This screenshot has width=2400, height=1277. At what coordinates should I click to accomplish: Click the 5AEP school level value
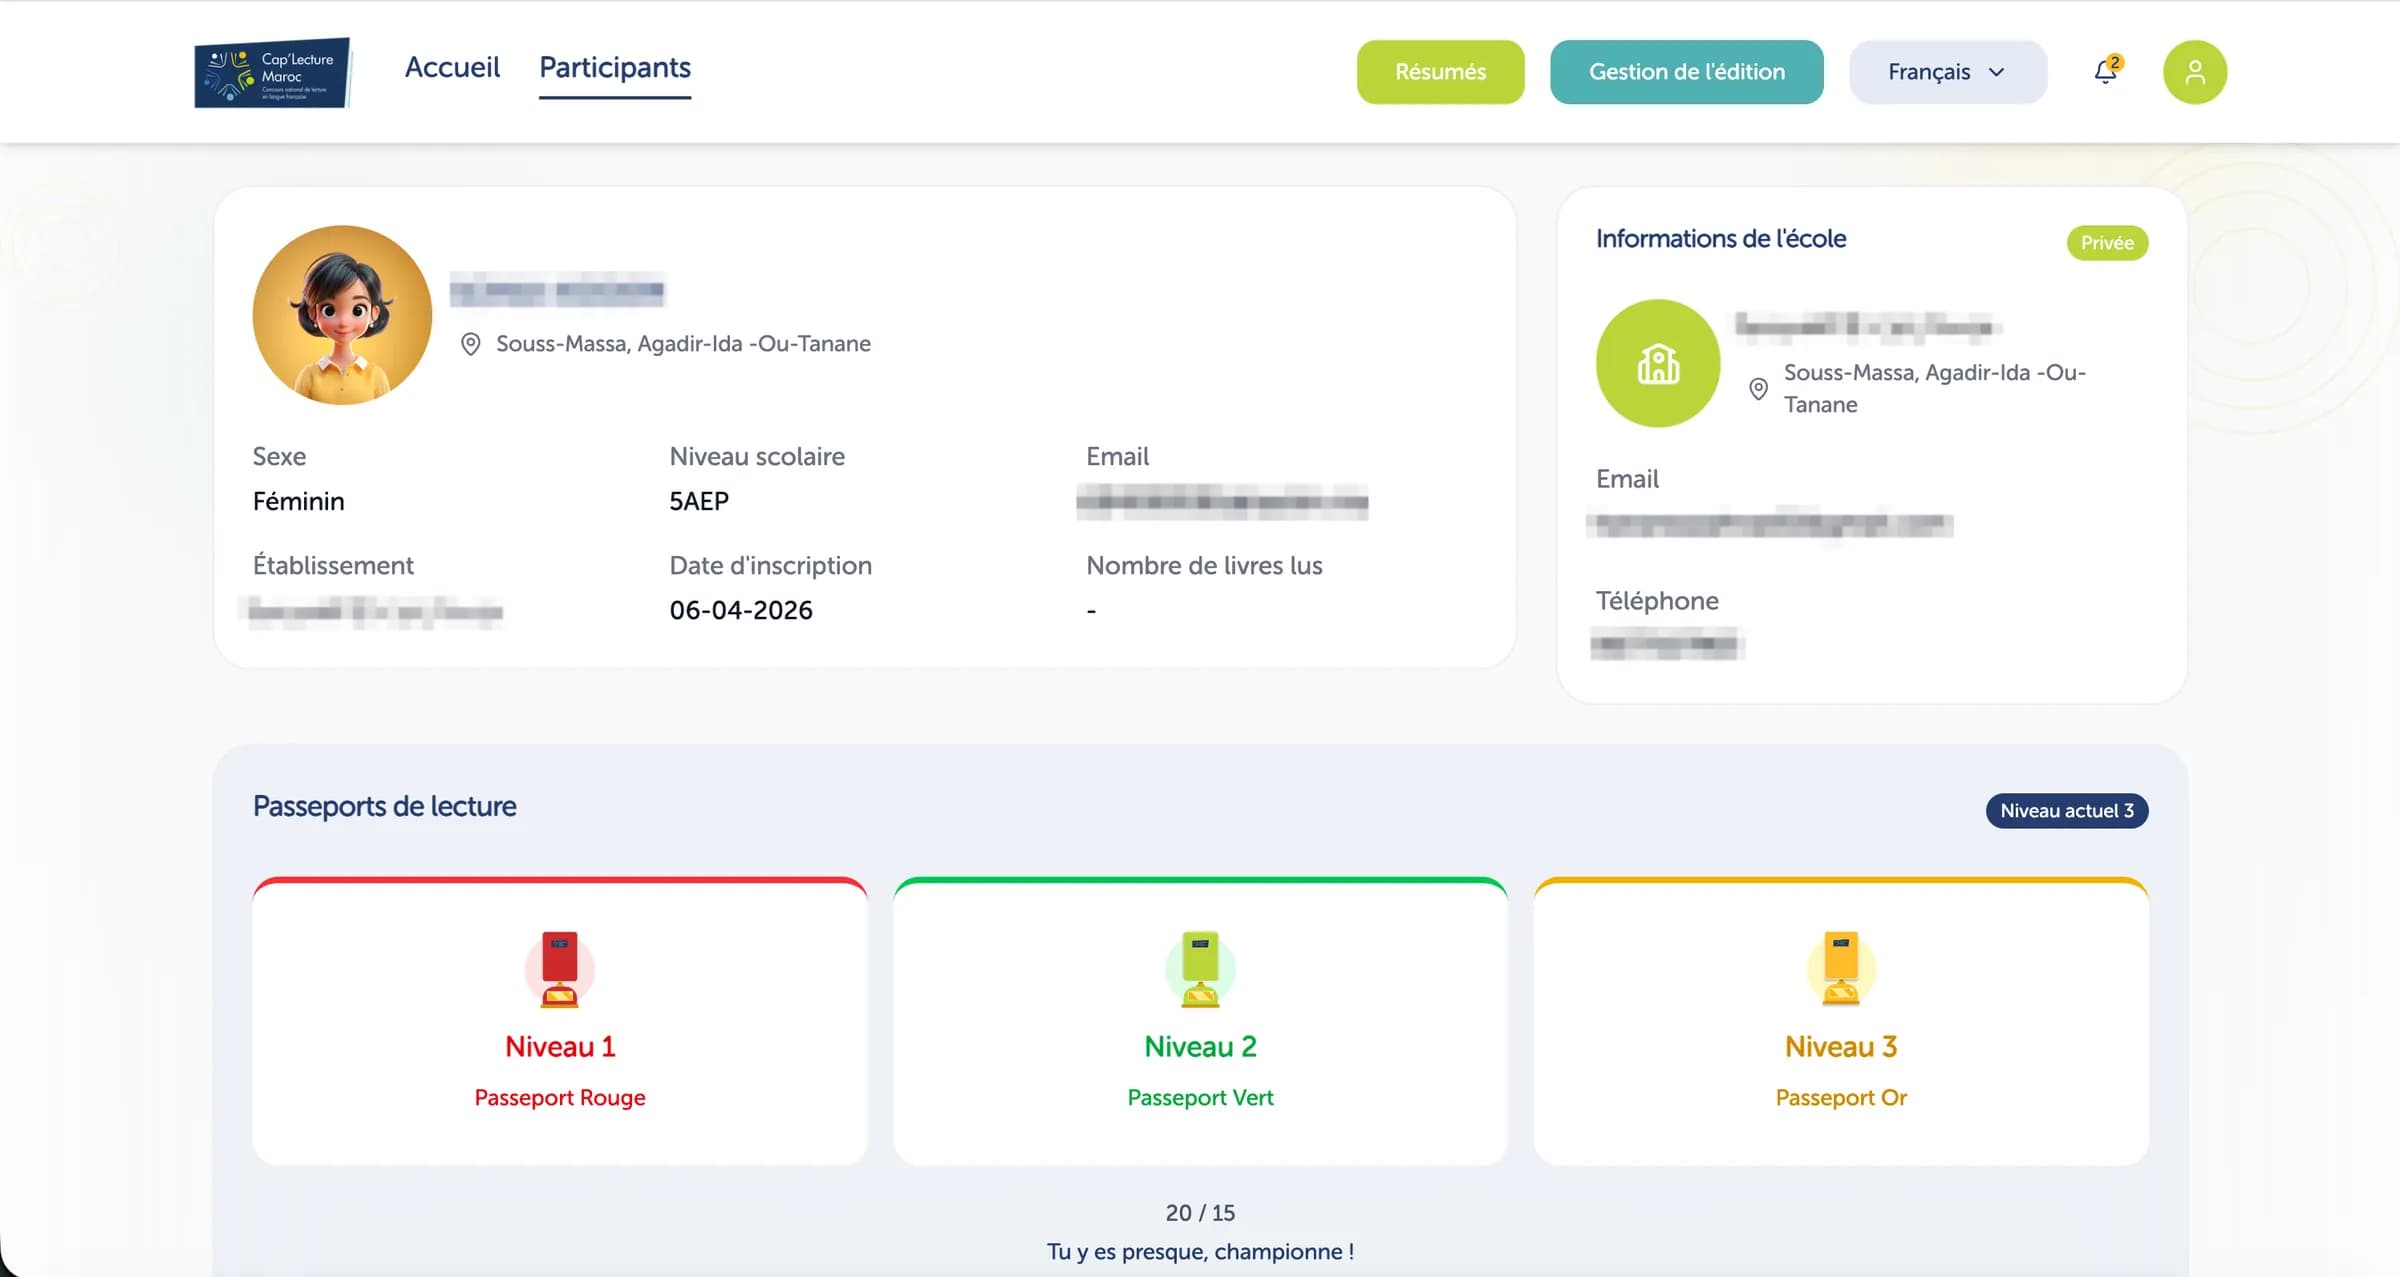pyautogui.click(x=699, y=501)
